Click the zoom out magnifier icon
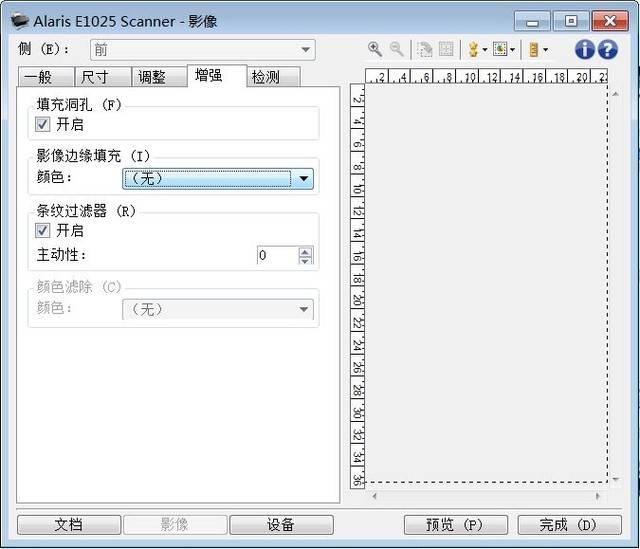Viewport: 640px width, 549px height. (x=396, y=49)
